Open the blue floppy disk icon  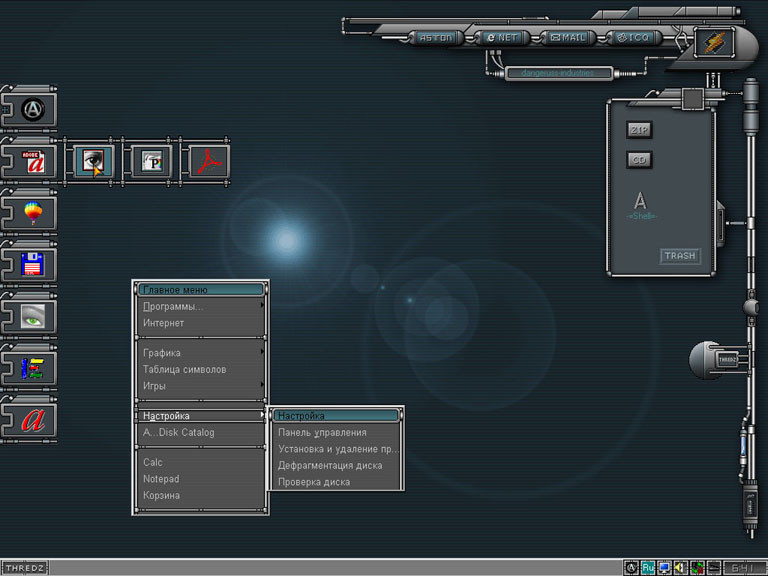34,265
